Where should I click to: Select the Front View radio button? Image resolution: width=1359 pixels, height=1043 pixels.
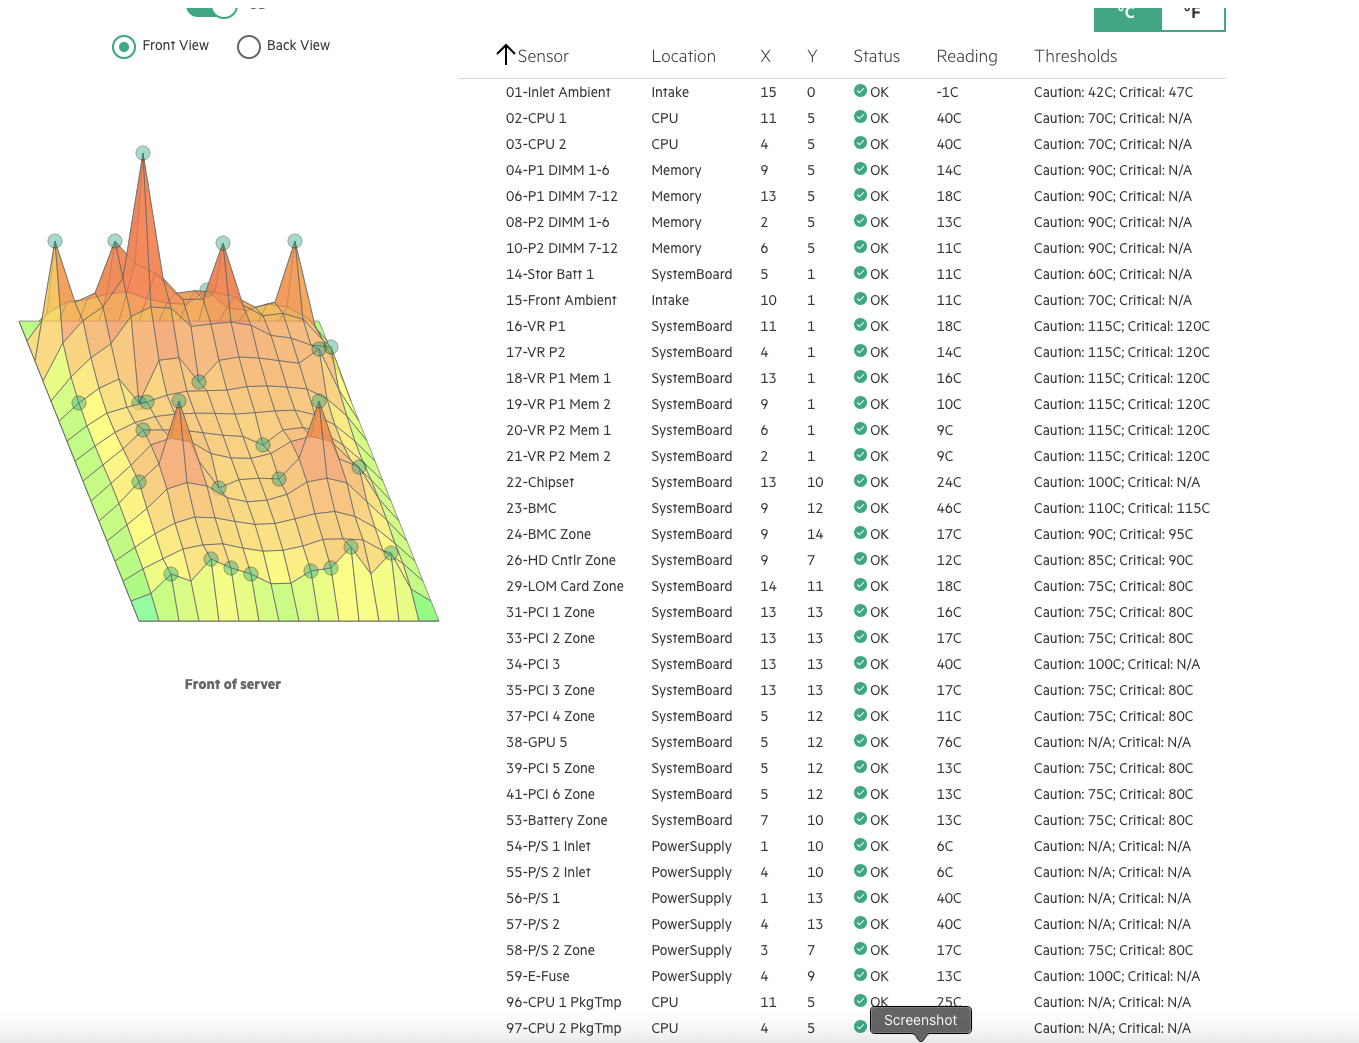[124, 46]
